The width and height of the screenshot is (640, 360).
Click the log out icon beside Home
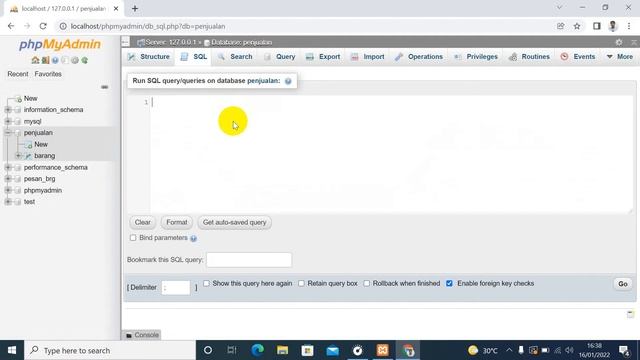pos(45,60)
